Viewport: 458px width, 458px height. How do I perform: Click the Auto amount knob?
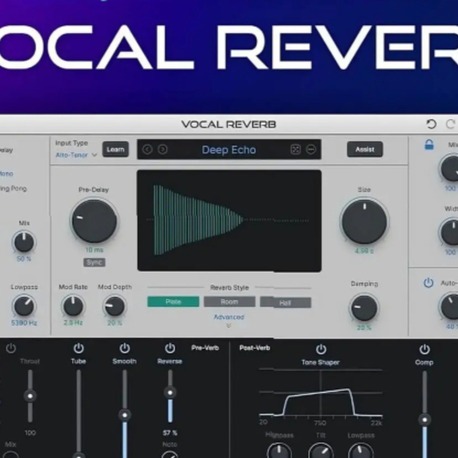point(450,306)
